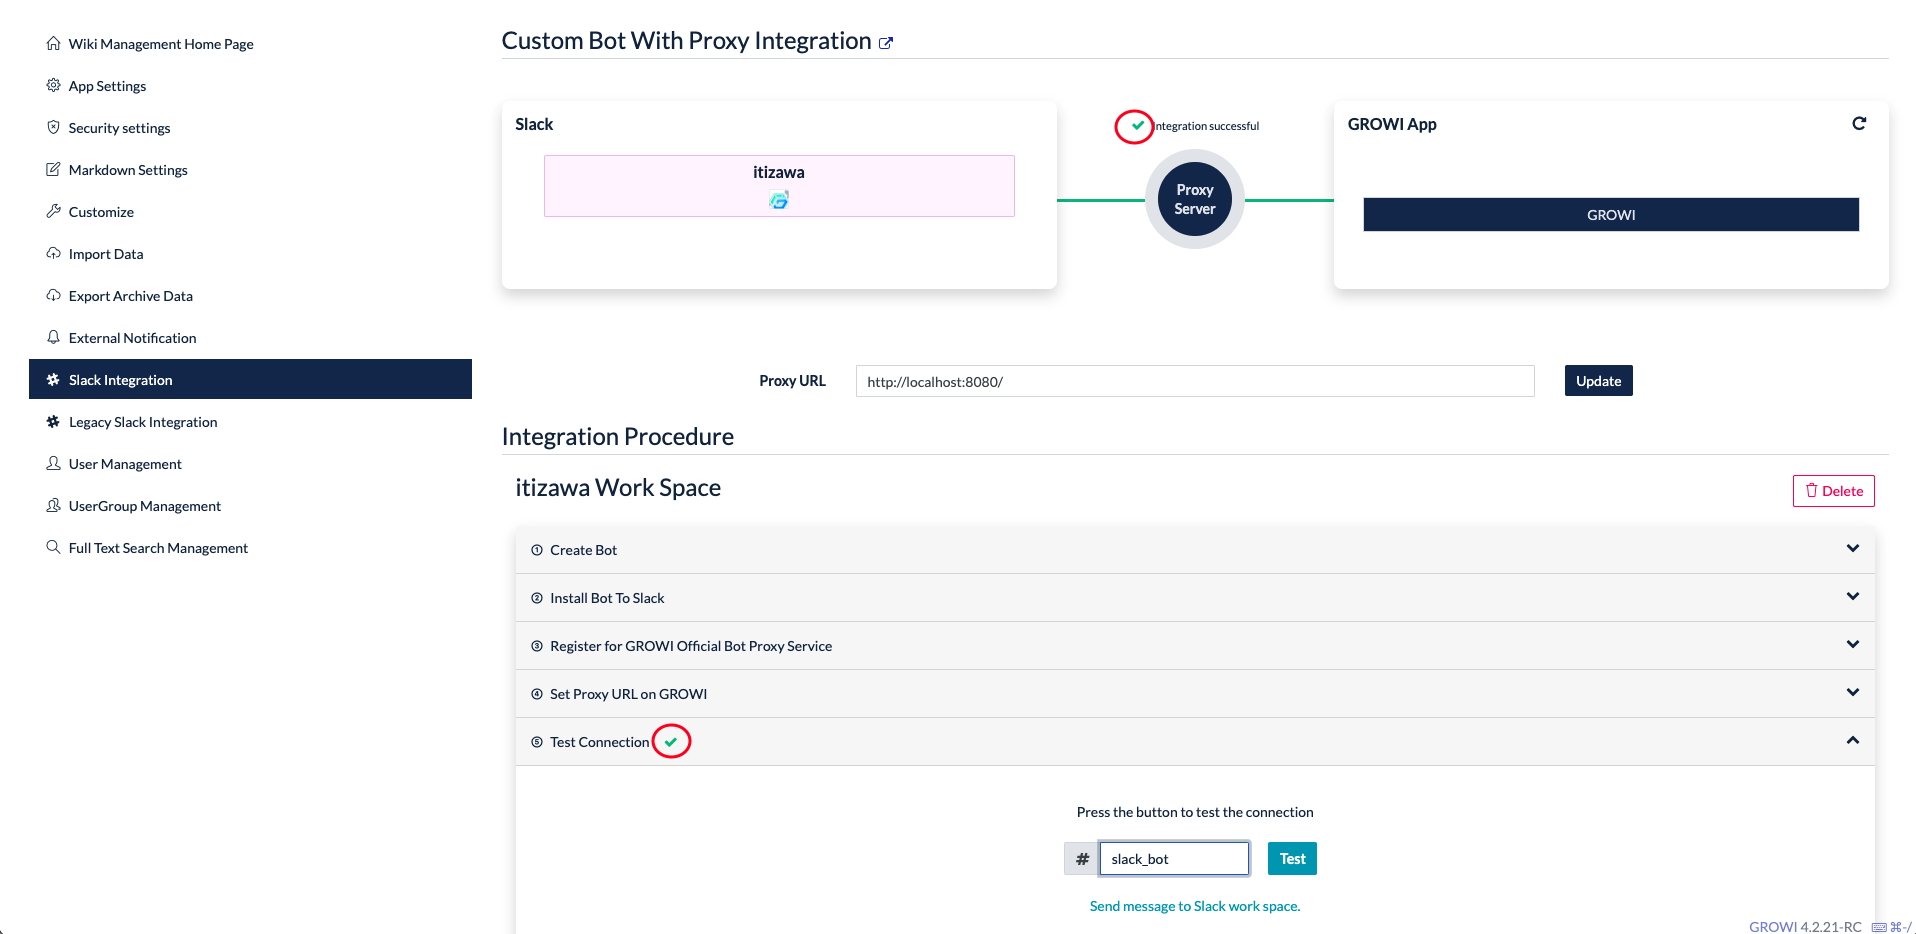Click Send message to Slack work space text

[x=1195, y=906]
